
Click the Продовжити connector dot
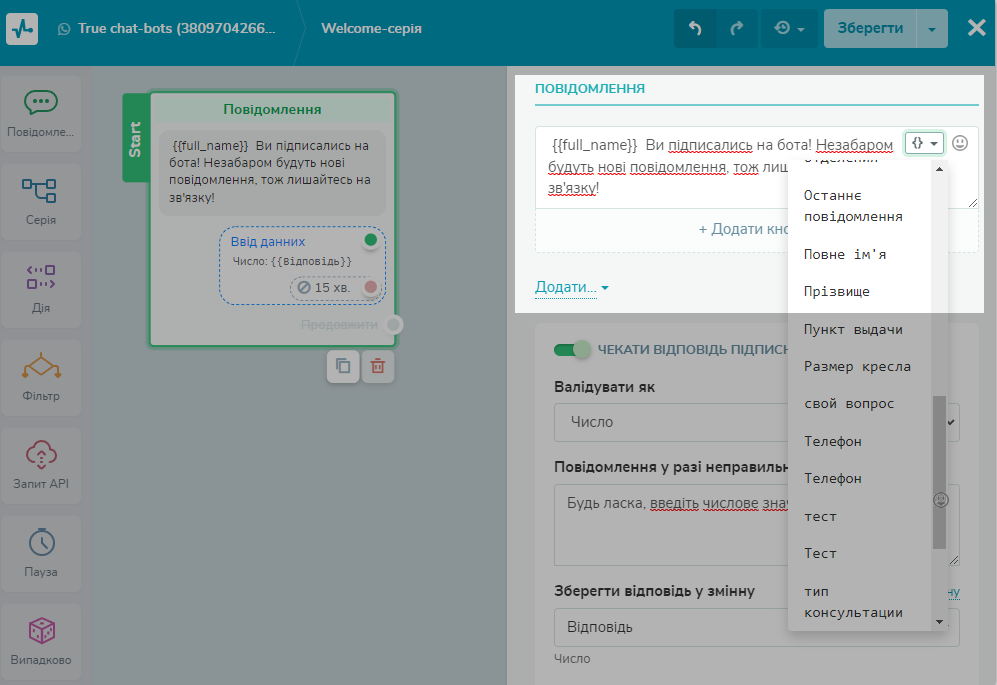coord(394,324)
